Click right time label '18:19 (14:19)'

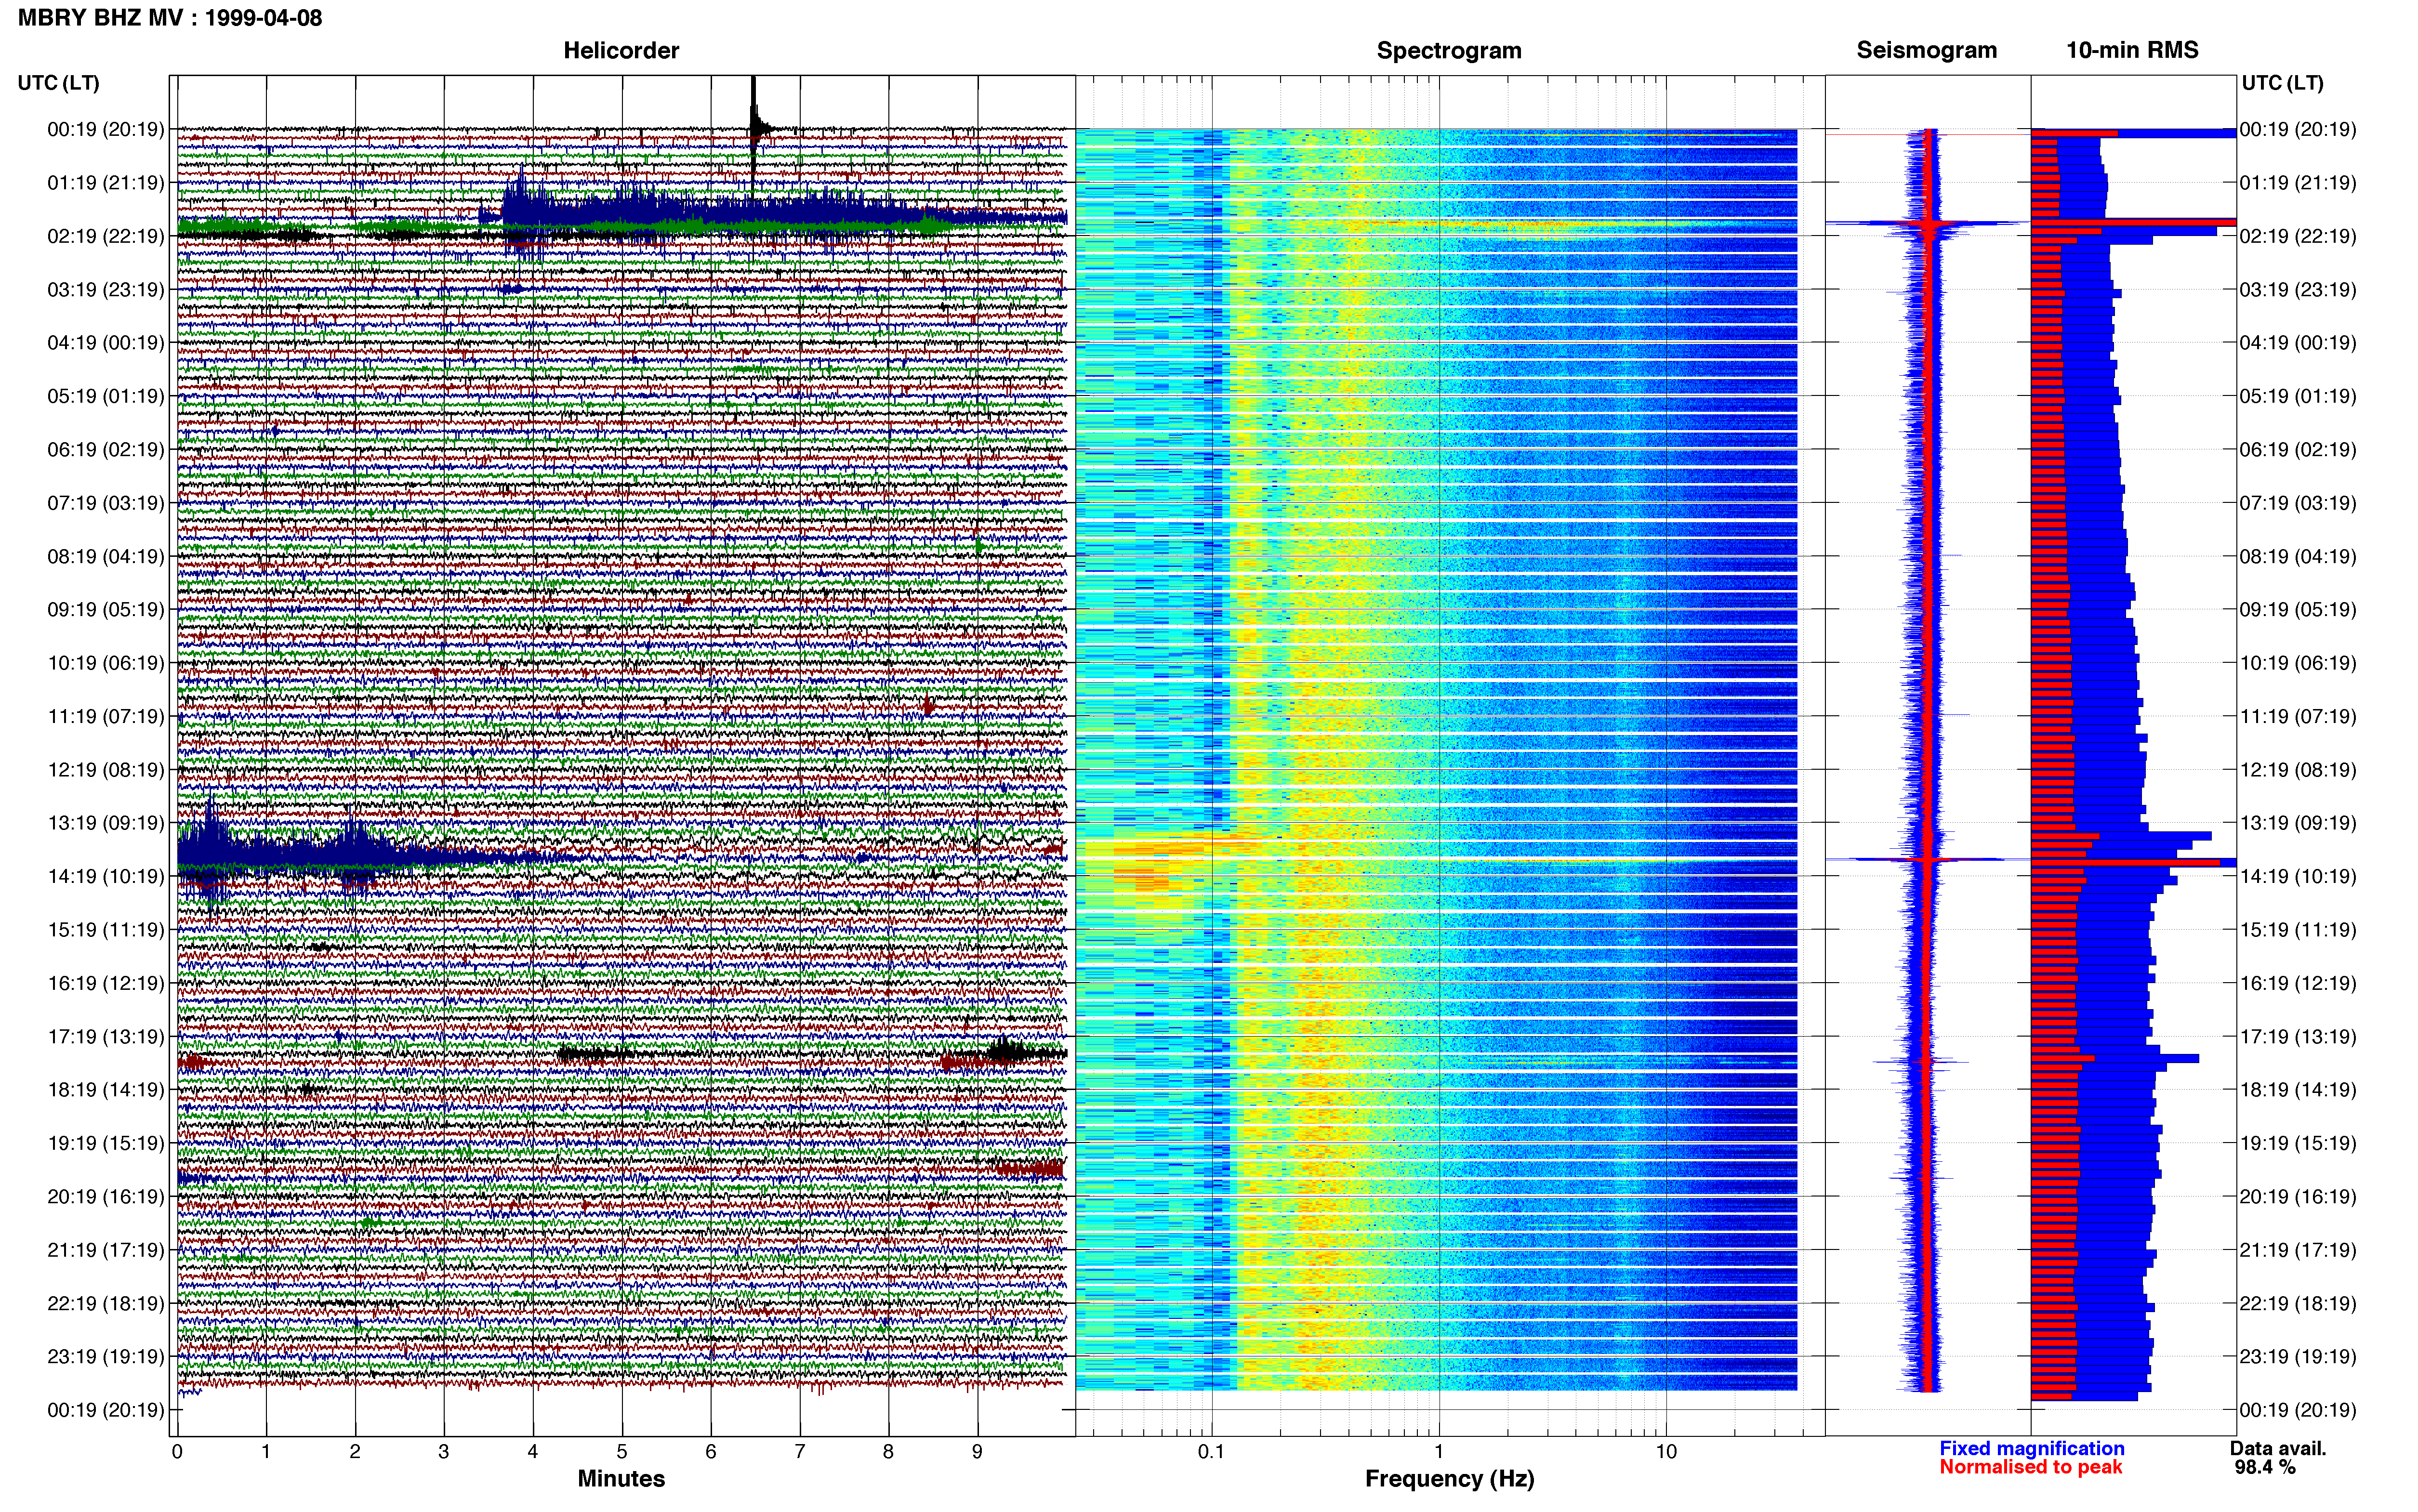[x=2298, y=1089]
